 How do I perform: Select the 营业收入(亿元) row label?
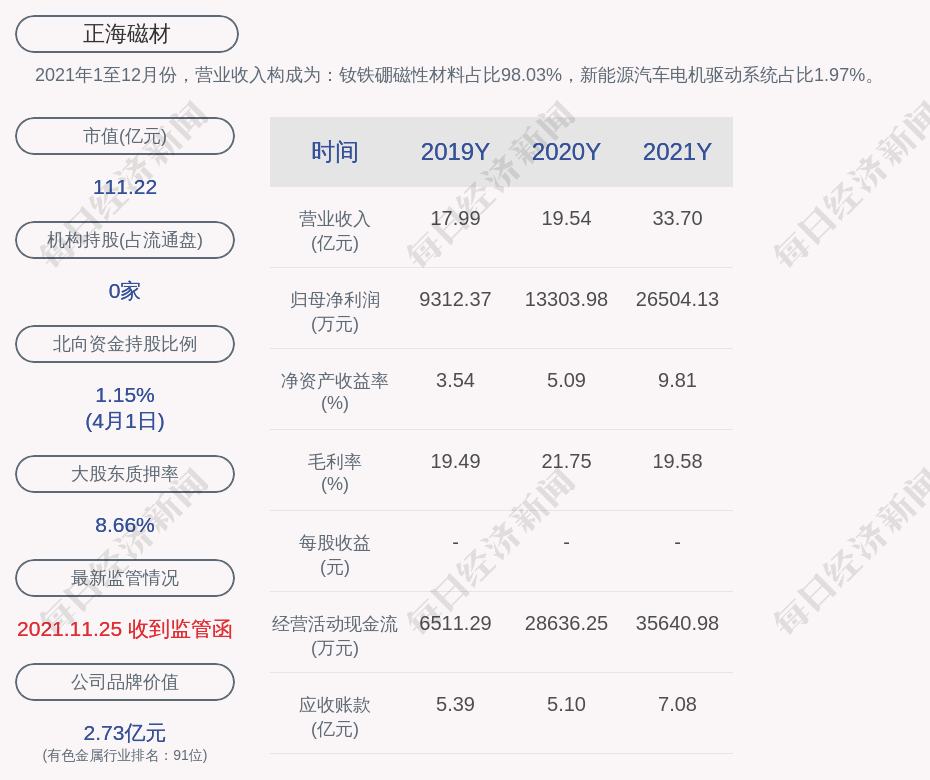[335, 230]
